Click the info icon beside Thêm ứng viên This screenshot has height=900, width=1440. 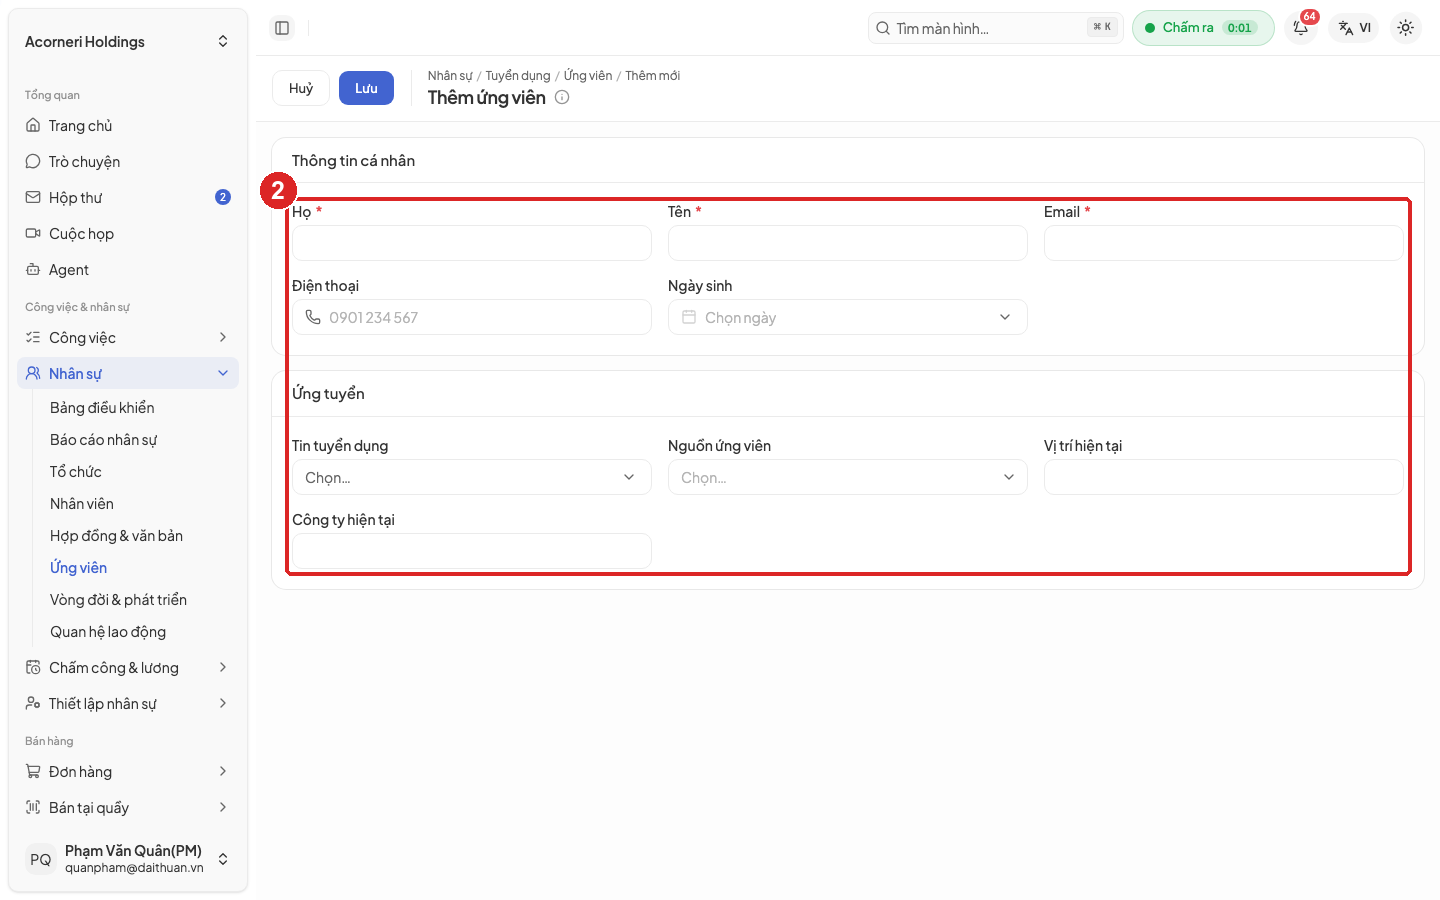[562, 97]
